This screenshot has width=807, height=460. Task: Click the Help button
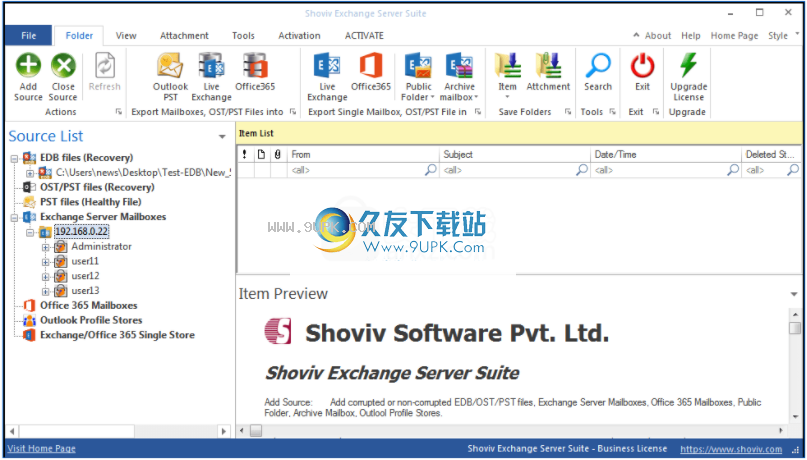(x=691, y=36)
